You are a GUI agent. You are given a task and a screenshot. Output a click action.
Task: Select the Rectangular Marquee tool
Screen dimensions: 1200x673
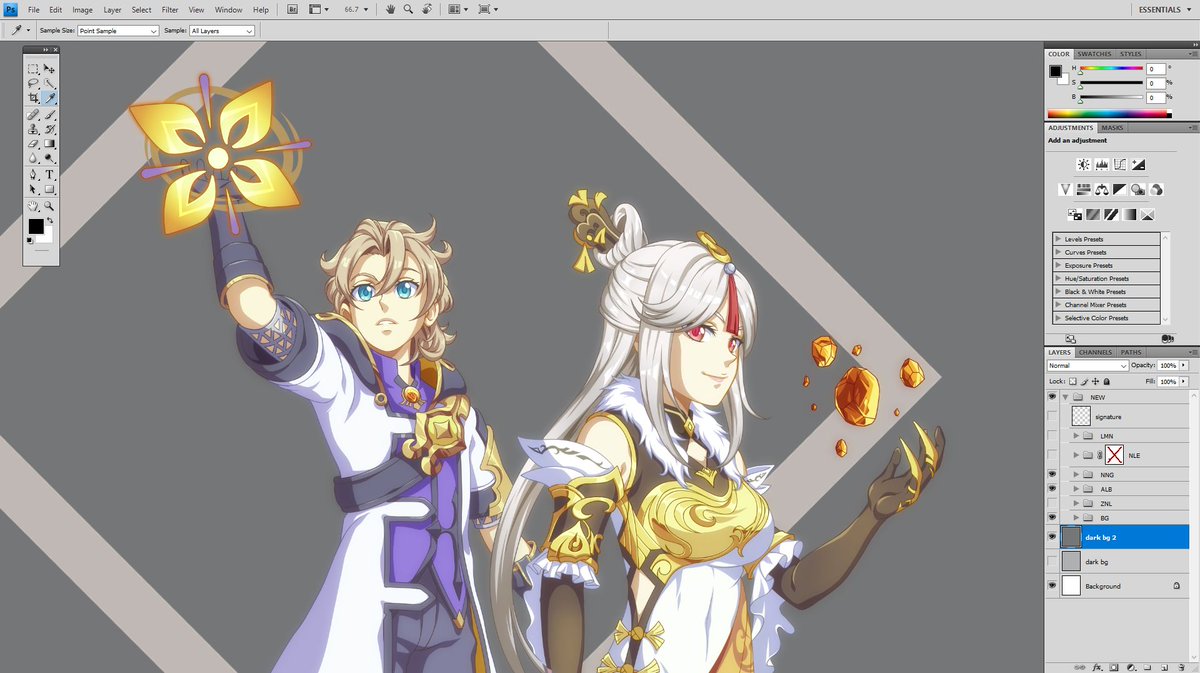[33, 69]
